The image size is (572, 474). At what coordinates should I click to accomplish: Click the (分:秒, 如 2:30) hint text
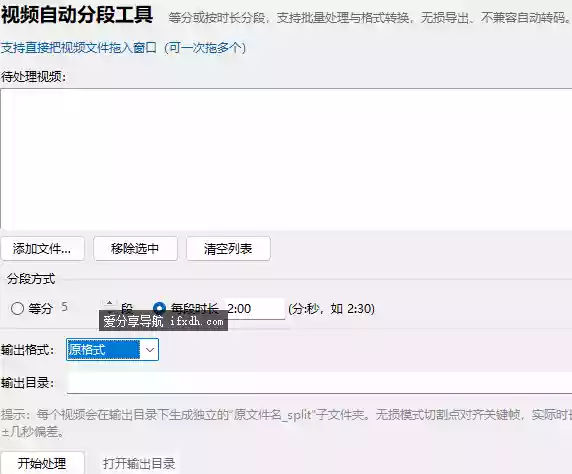coord(331,309)
